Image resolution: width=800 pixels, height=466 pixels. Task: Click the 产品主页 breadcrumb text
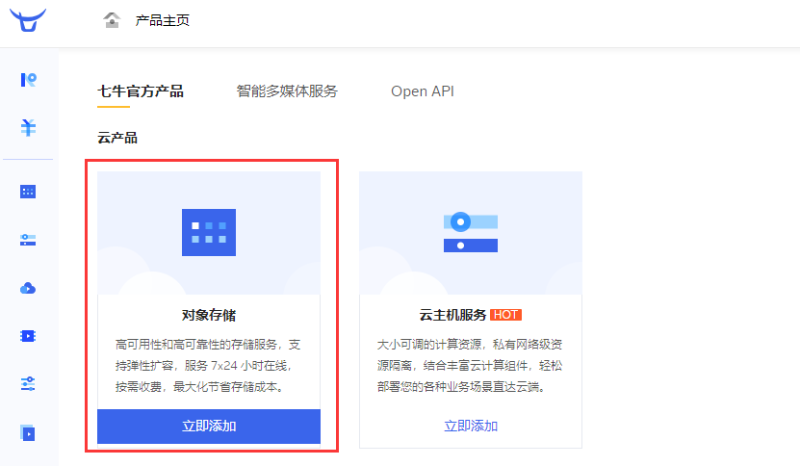pyautogui.click(x=162, y=20)
